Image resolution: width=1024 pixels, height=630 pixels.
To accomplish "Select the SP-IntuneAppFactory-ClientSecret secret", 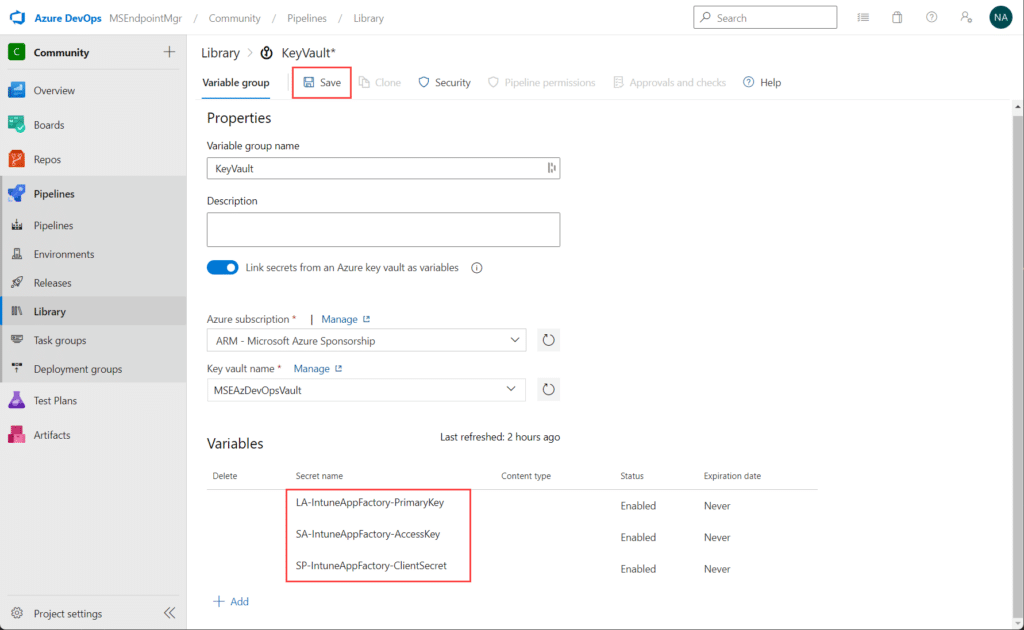I will (x=371, y=565).
